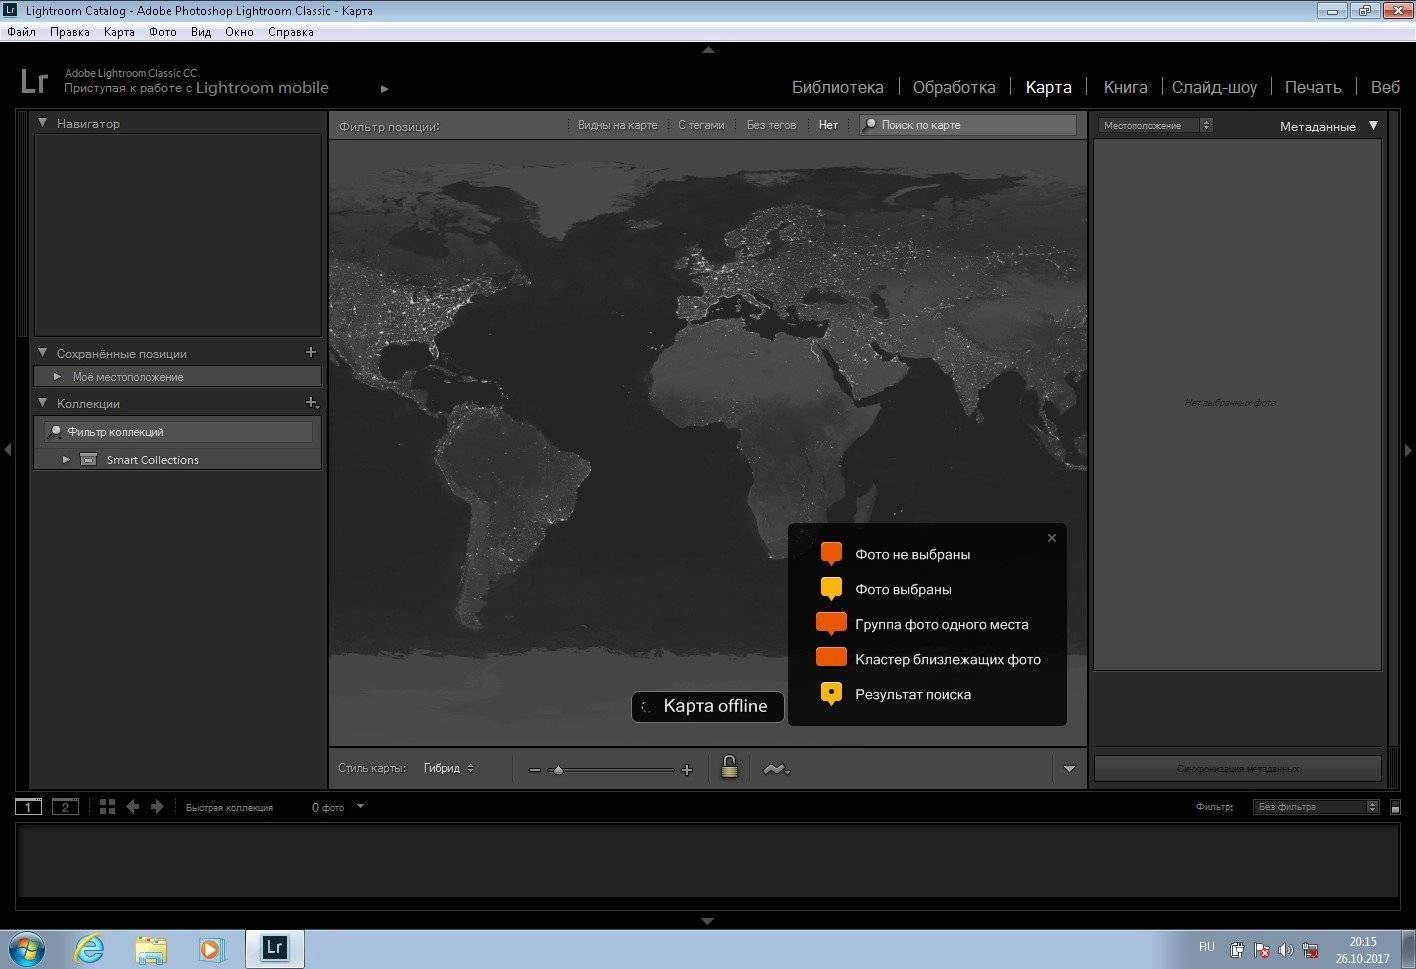Click the Синхронизация метаданных button

coord(1238,769)
